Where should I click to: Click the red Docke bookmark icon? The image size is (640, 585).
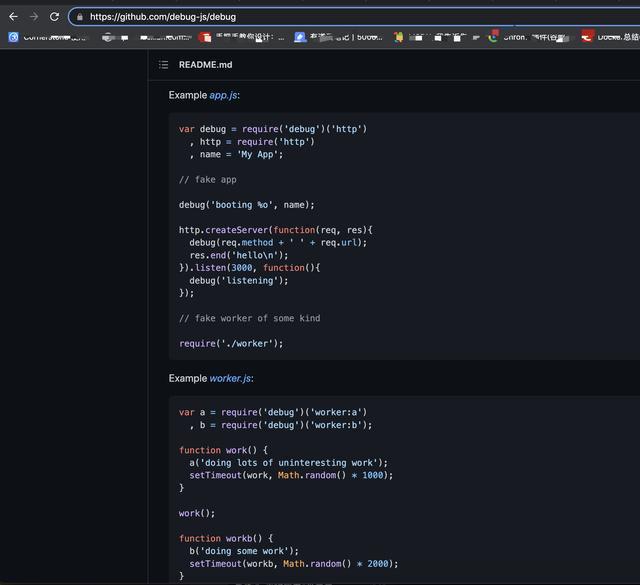(x=587, y=37)
